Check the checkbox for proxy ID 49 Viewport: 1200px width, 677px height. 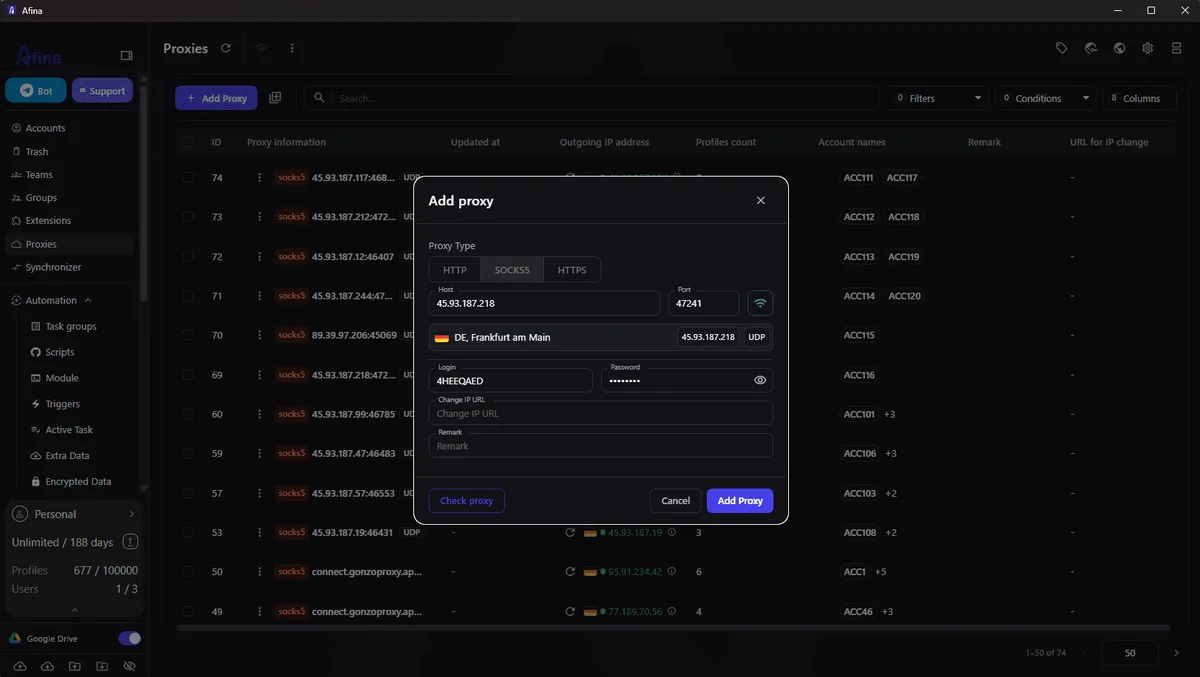(x=188, y=611)
